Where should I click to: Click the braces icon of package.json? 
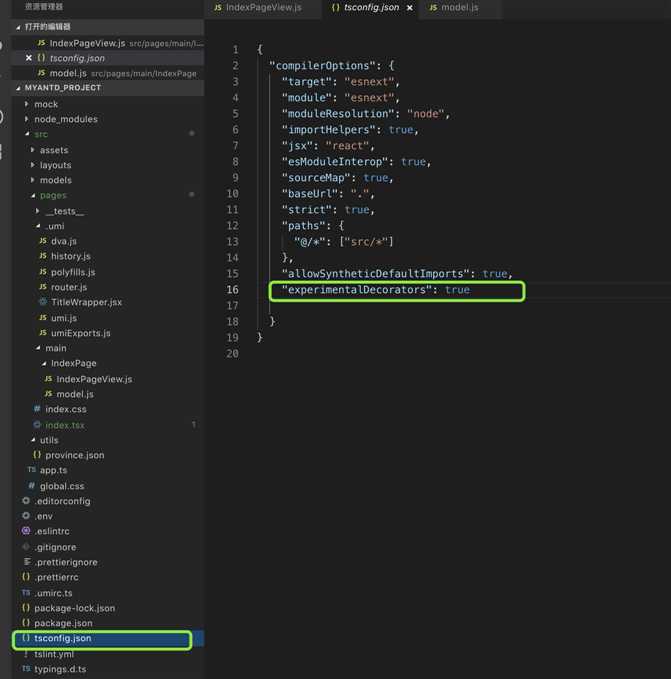pyautogui.click(x=26, y=623)
